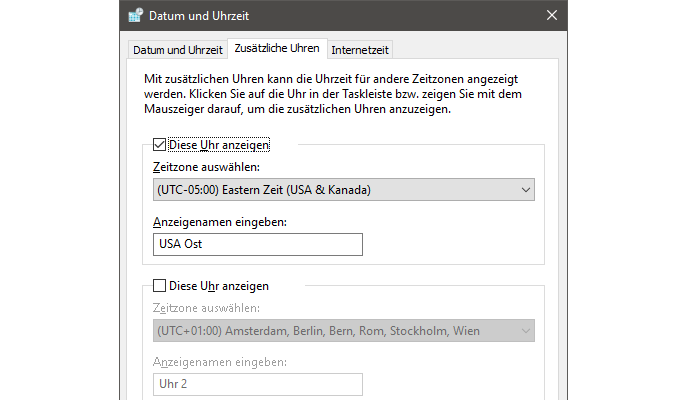Focus the Uhr 2 display name field
The image size is (688, 400).
(x=257, y=384)
